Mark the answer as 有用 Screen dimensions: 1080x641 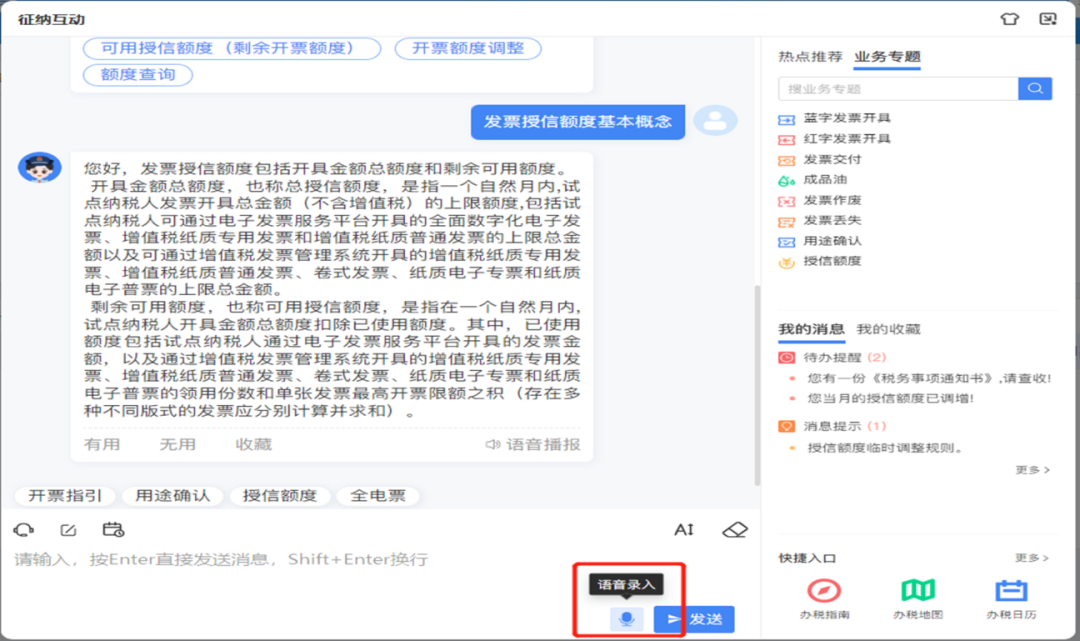(x=102, y=445)
